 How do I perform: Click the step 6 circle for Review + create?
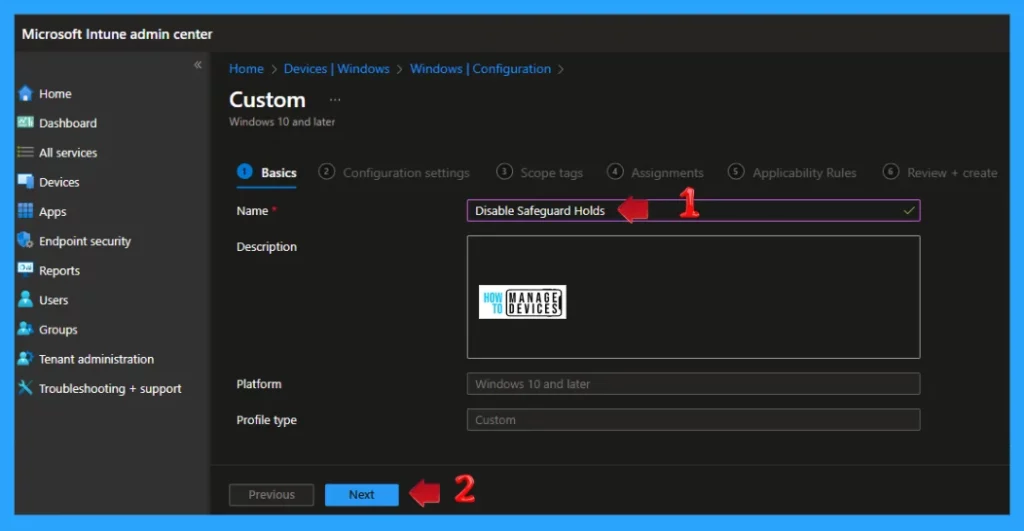tap(890, 171)
